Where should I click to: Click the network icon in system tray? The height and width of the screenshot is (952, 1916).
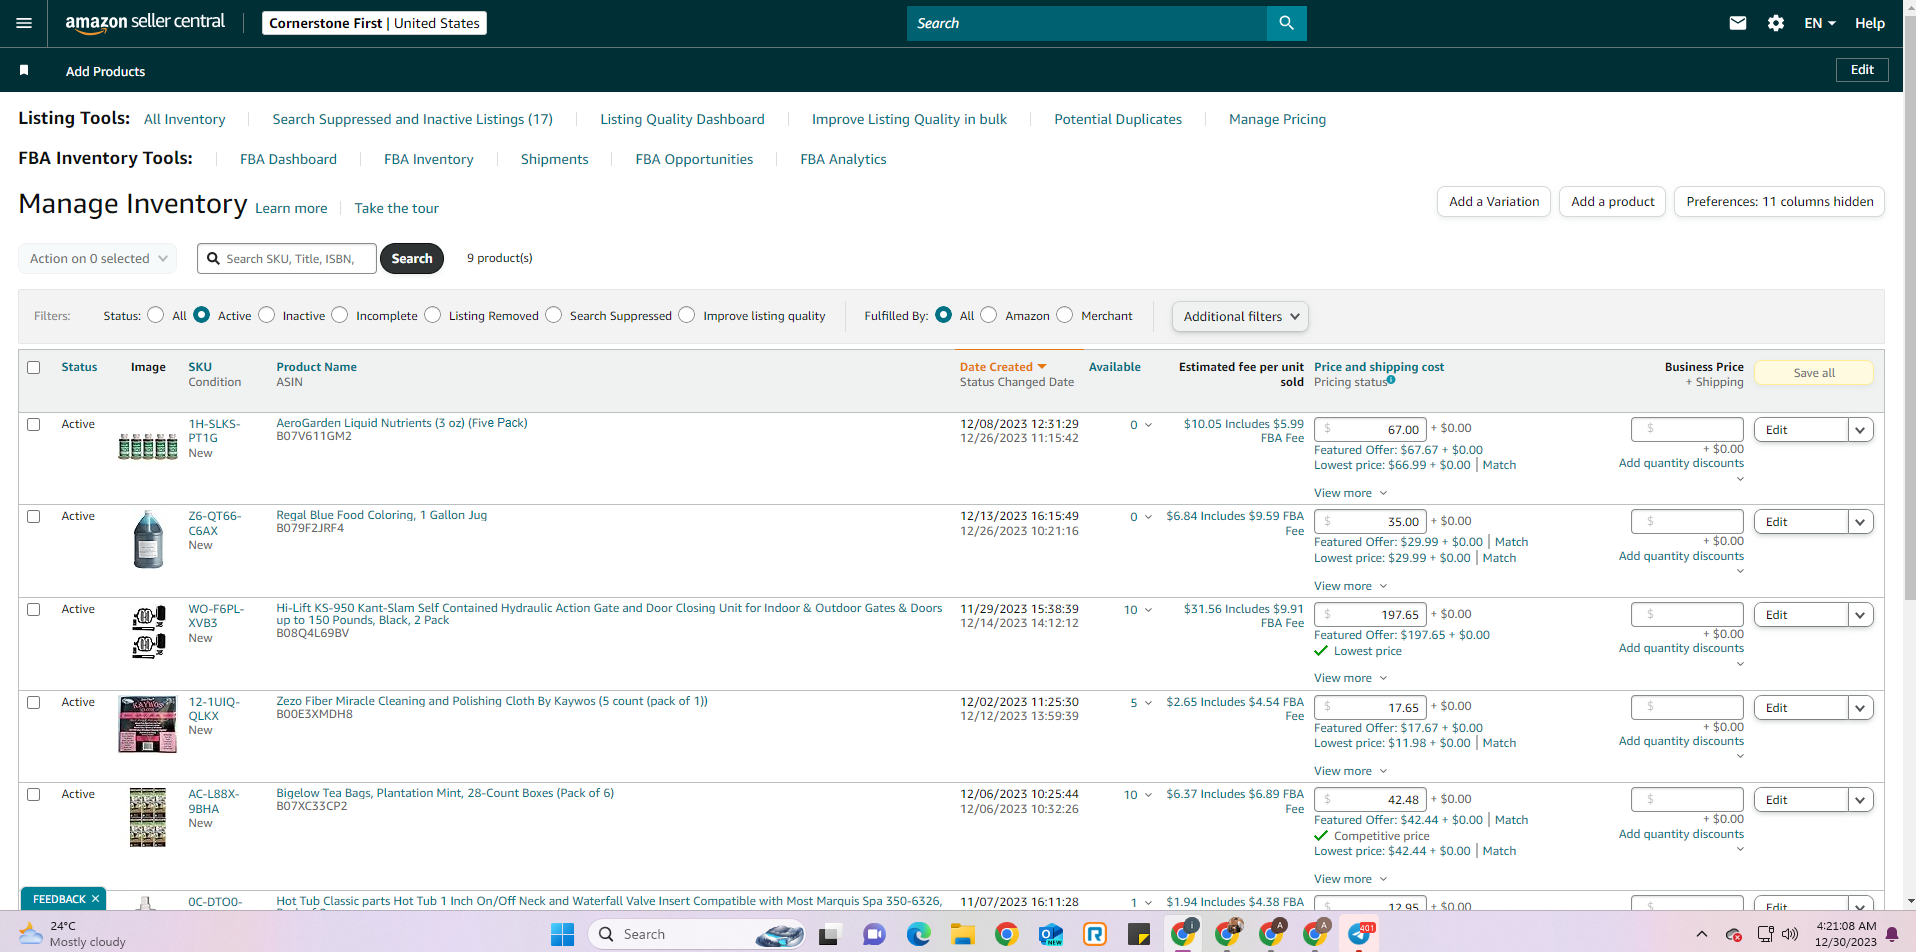coord(1765,934)
